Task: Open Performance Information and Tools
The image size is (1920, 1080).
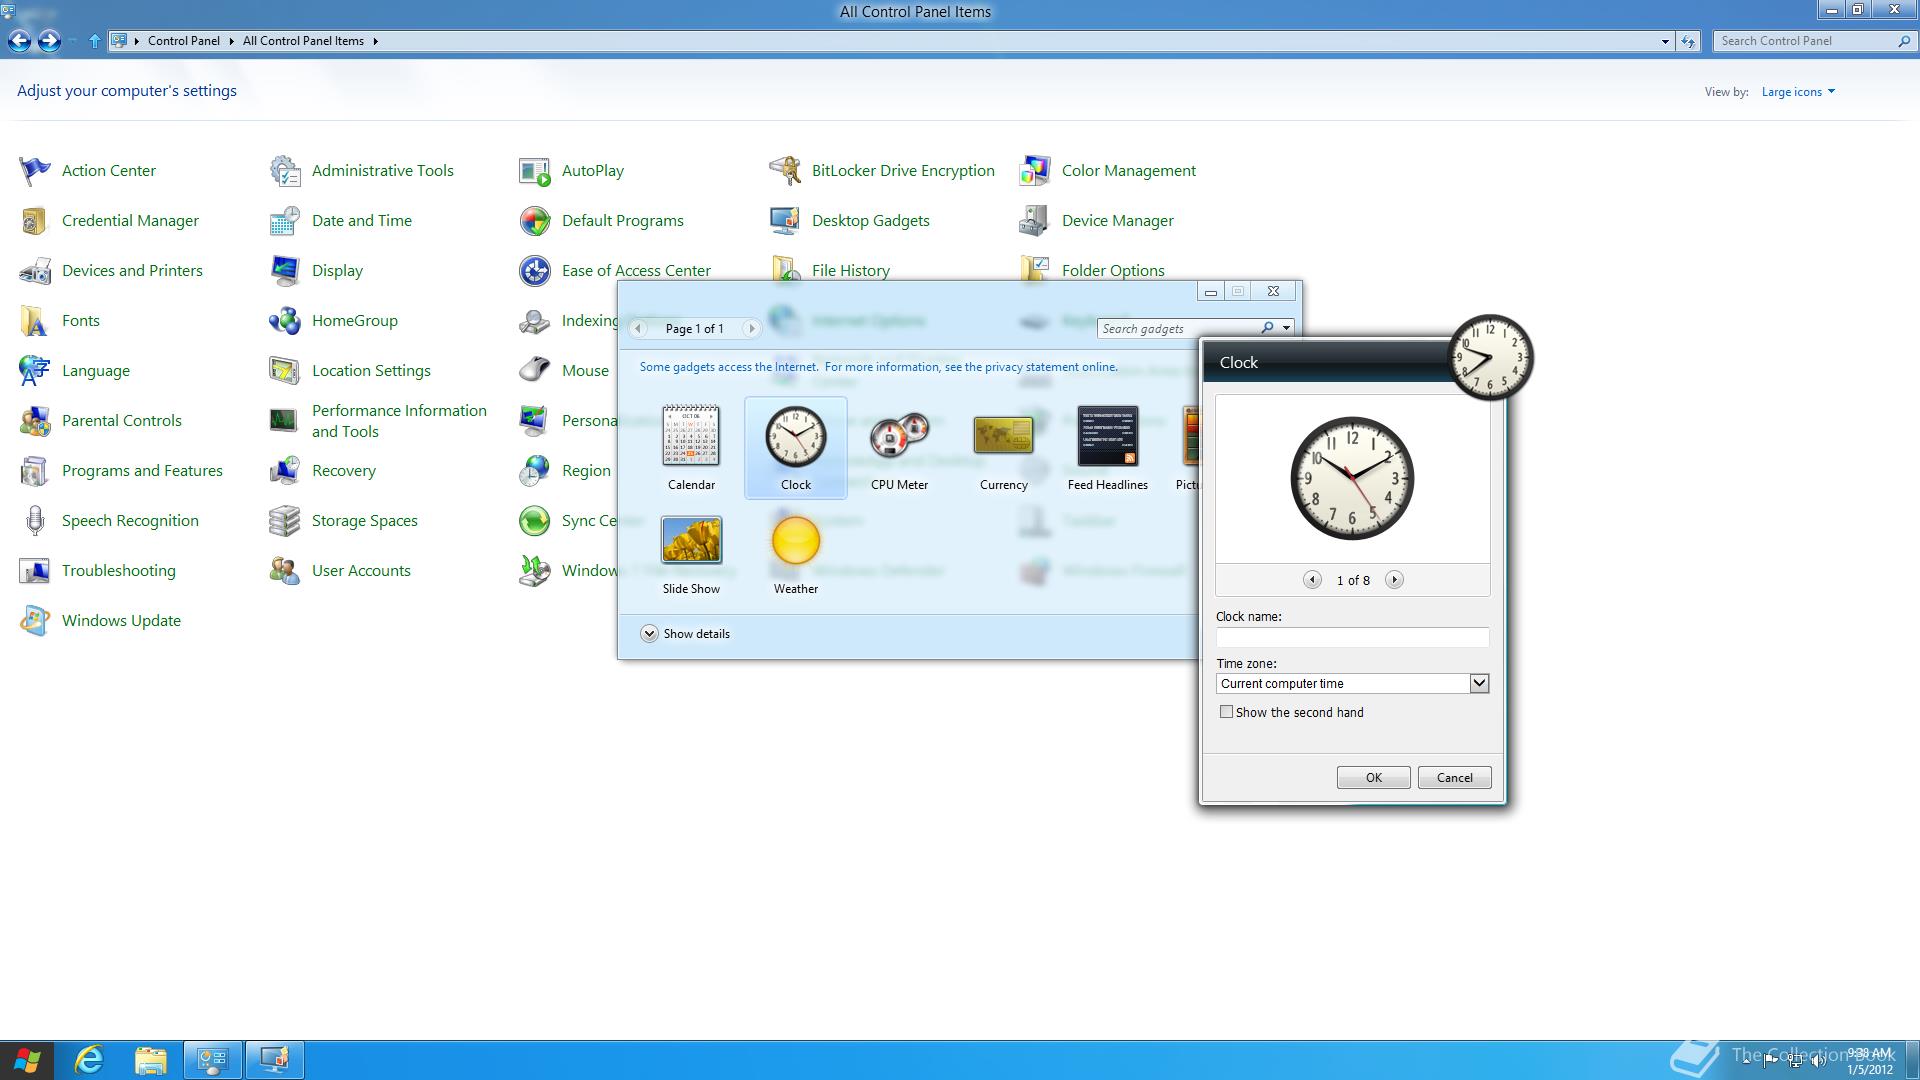Action: pos(378,421)
